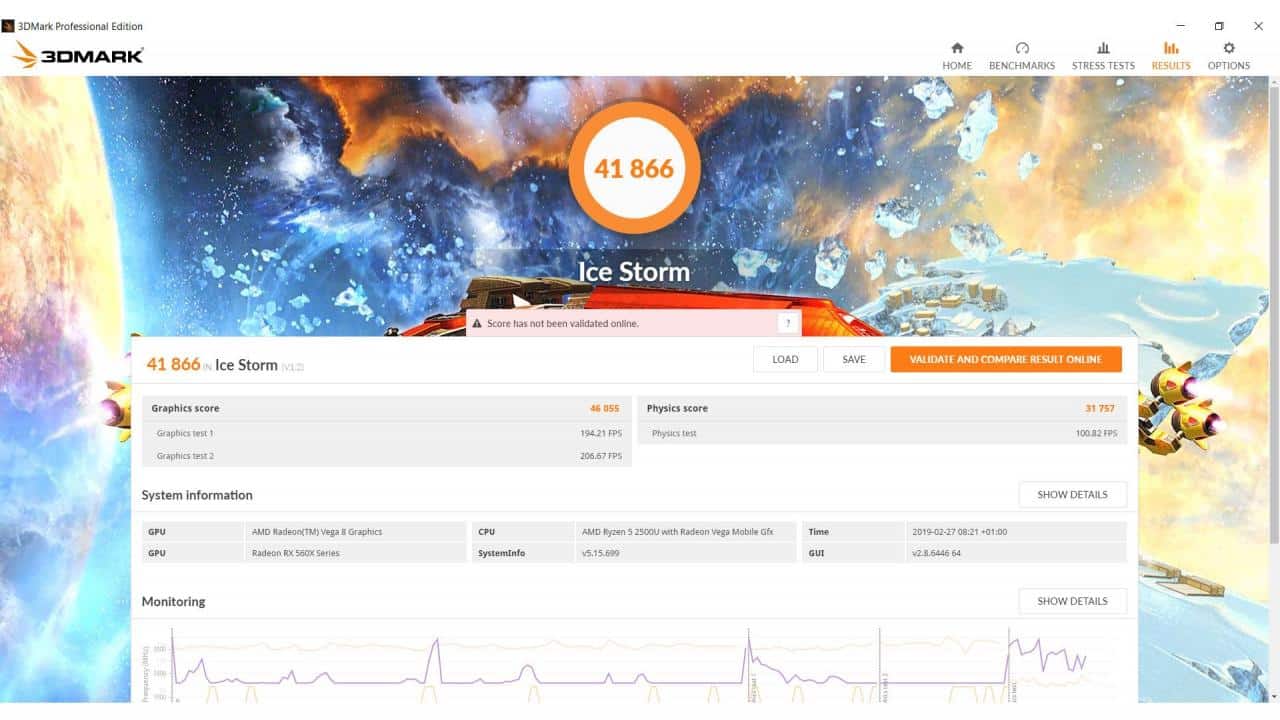Screen dimensions: 1280x720
Task: Save the Ice Storm result
Action: (x=854, y=359)
